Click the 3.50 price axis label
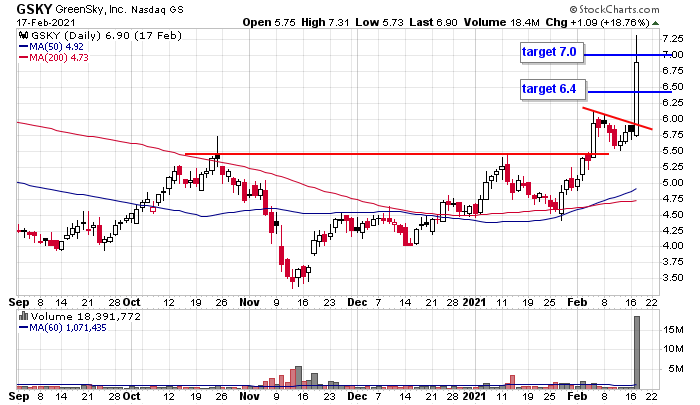This screenshot has width=700, height=405. [673, 278]
